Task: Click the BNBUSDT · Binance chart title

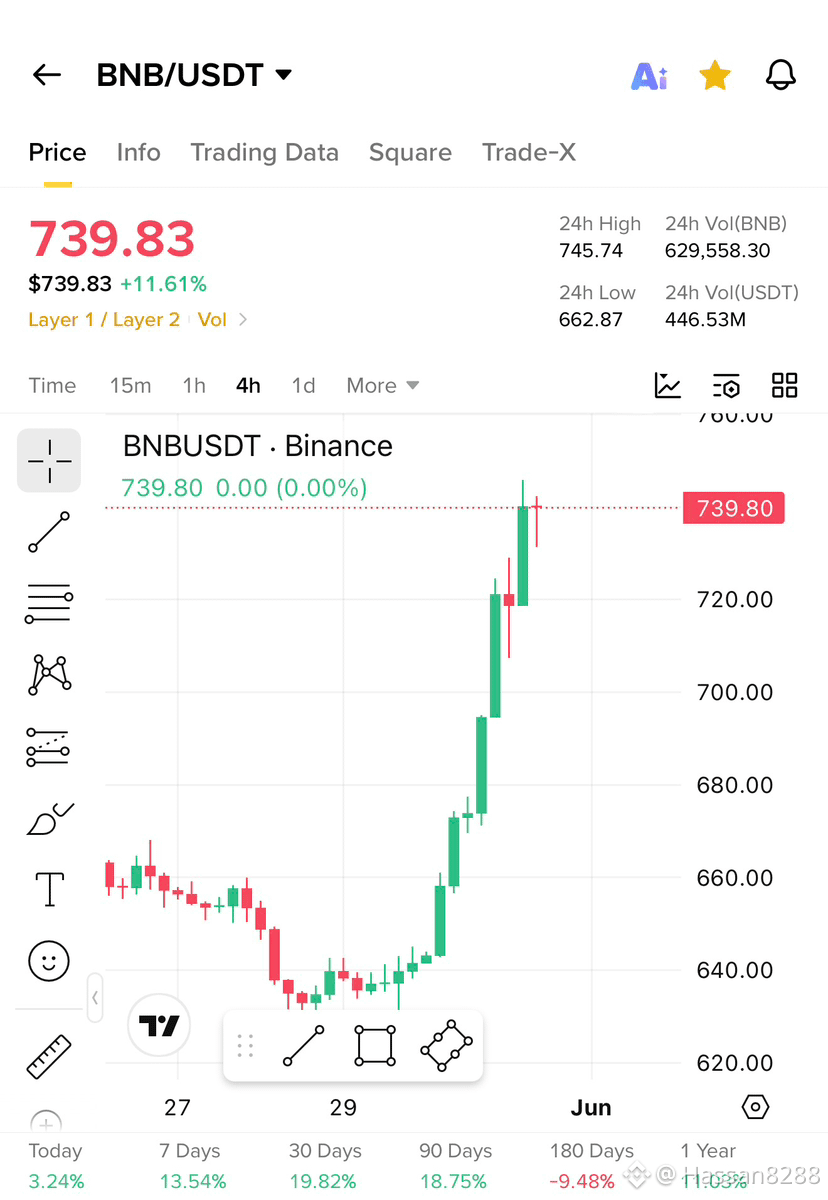Action: [x=258, y=446]
